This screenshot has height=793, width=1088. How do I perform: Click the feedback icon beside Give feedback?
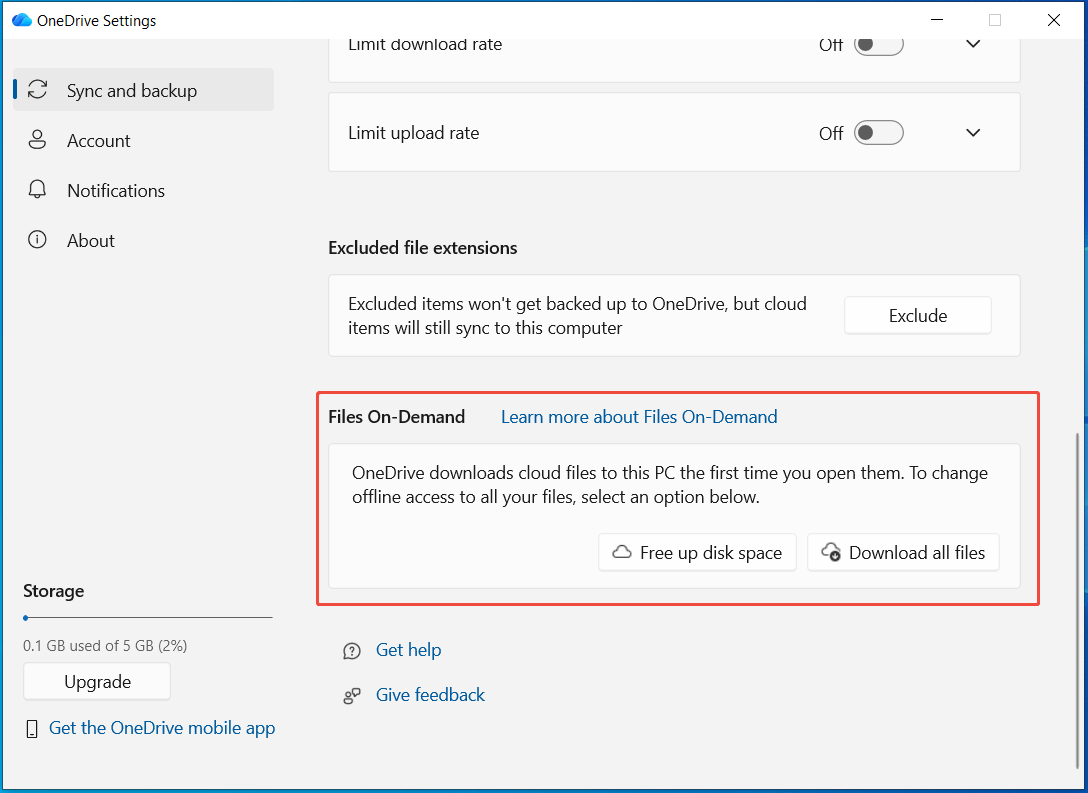tap(351, 695)
